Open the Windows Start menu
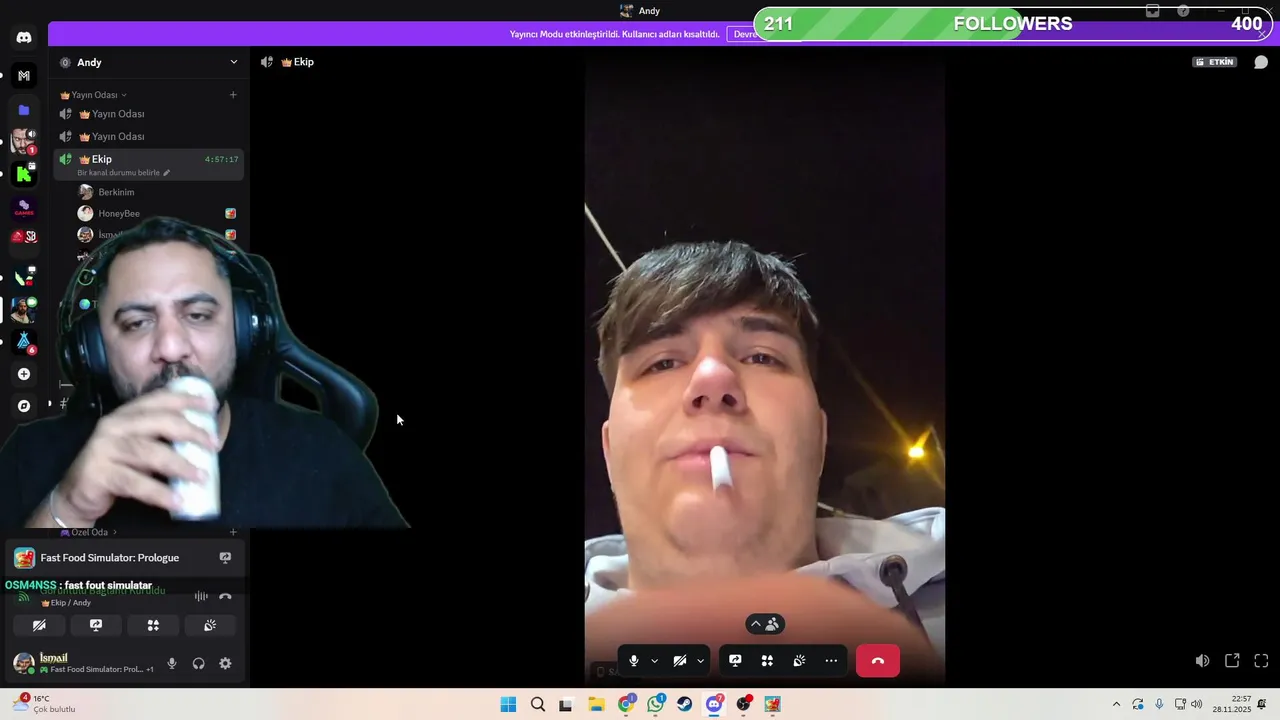This screenshot has width=1280, height=720. 508,704
